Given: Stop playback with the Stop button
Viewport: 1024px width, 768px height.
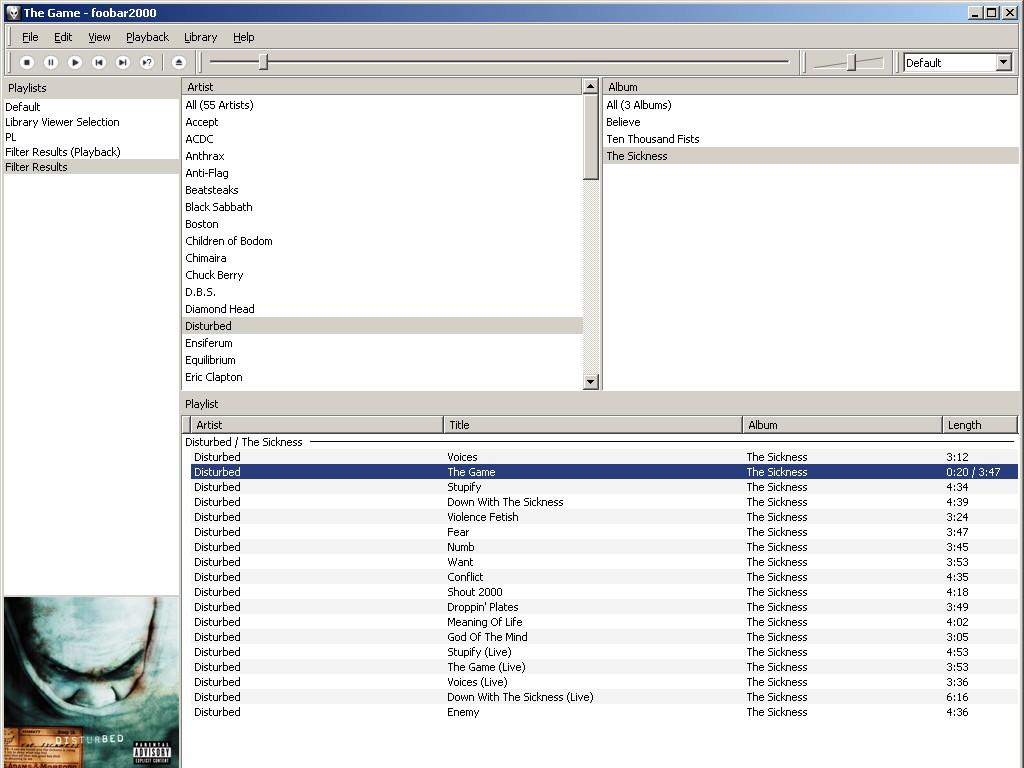Looking at the screenshot, I should click(27, 62).
